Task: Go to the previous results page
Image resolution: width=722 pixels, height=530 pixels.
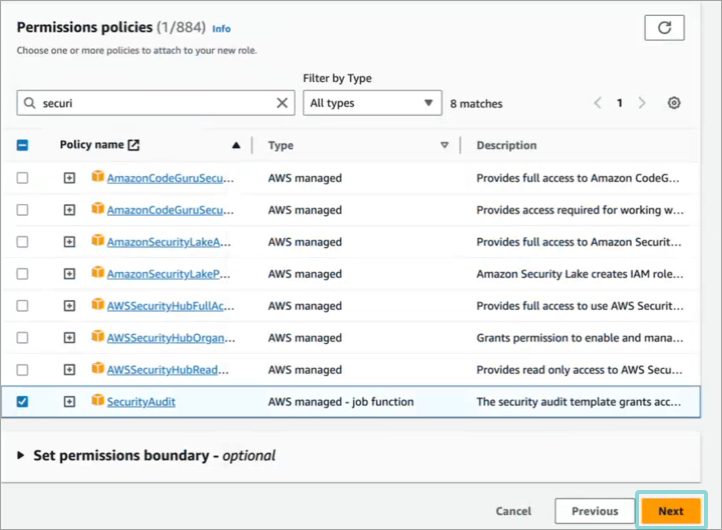Action: tap(598, 103)
